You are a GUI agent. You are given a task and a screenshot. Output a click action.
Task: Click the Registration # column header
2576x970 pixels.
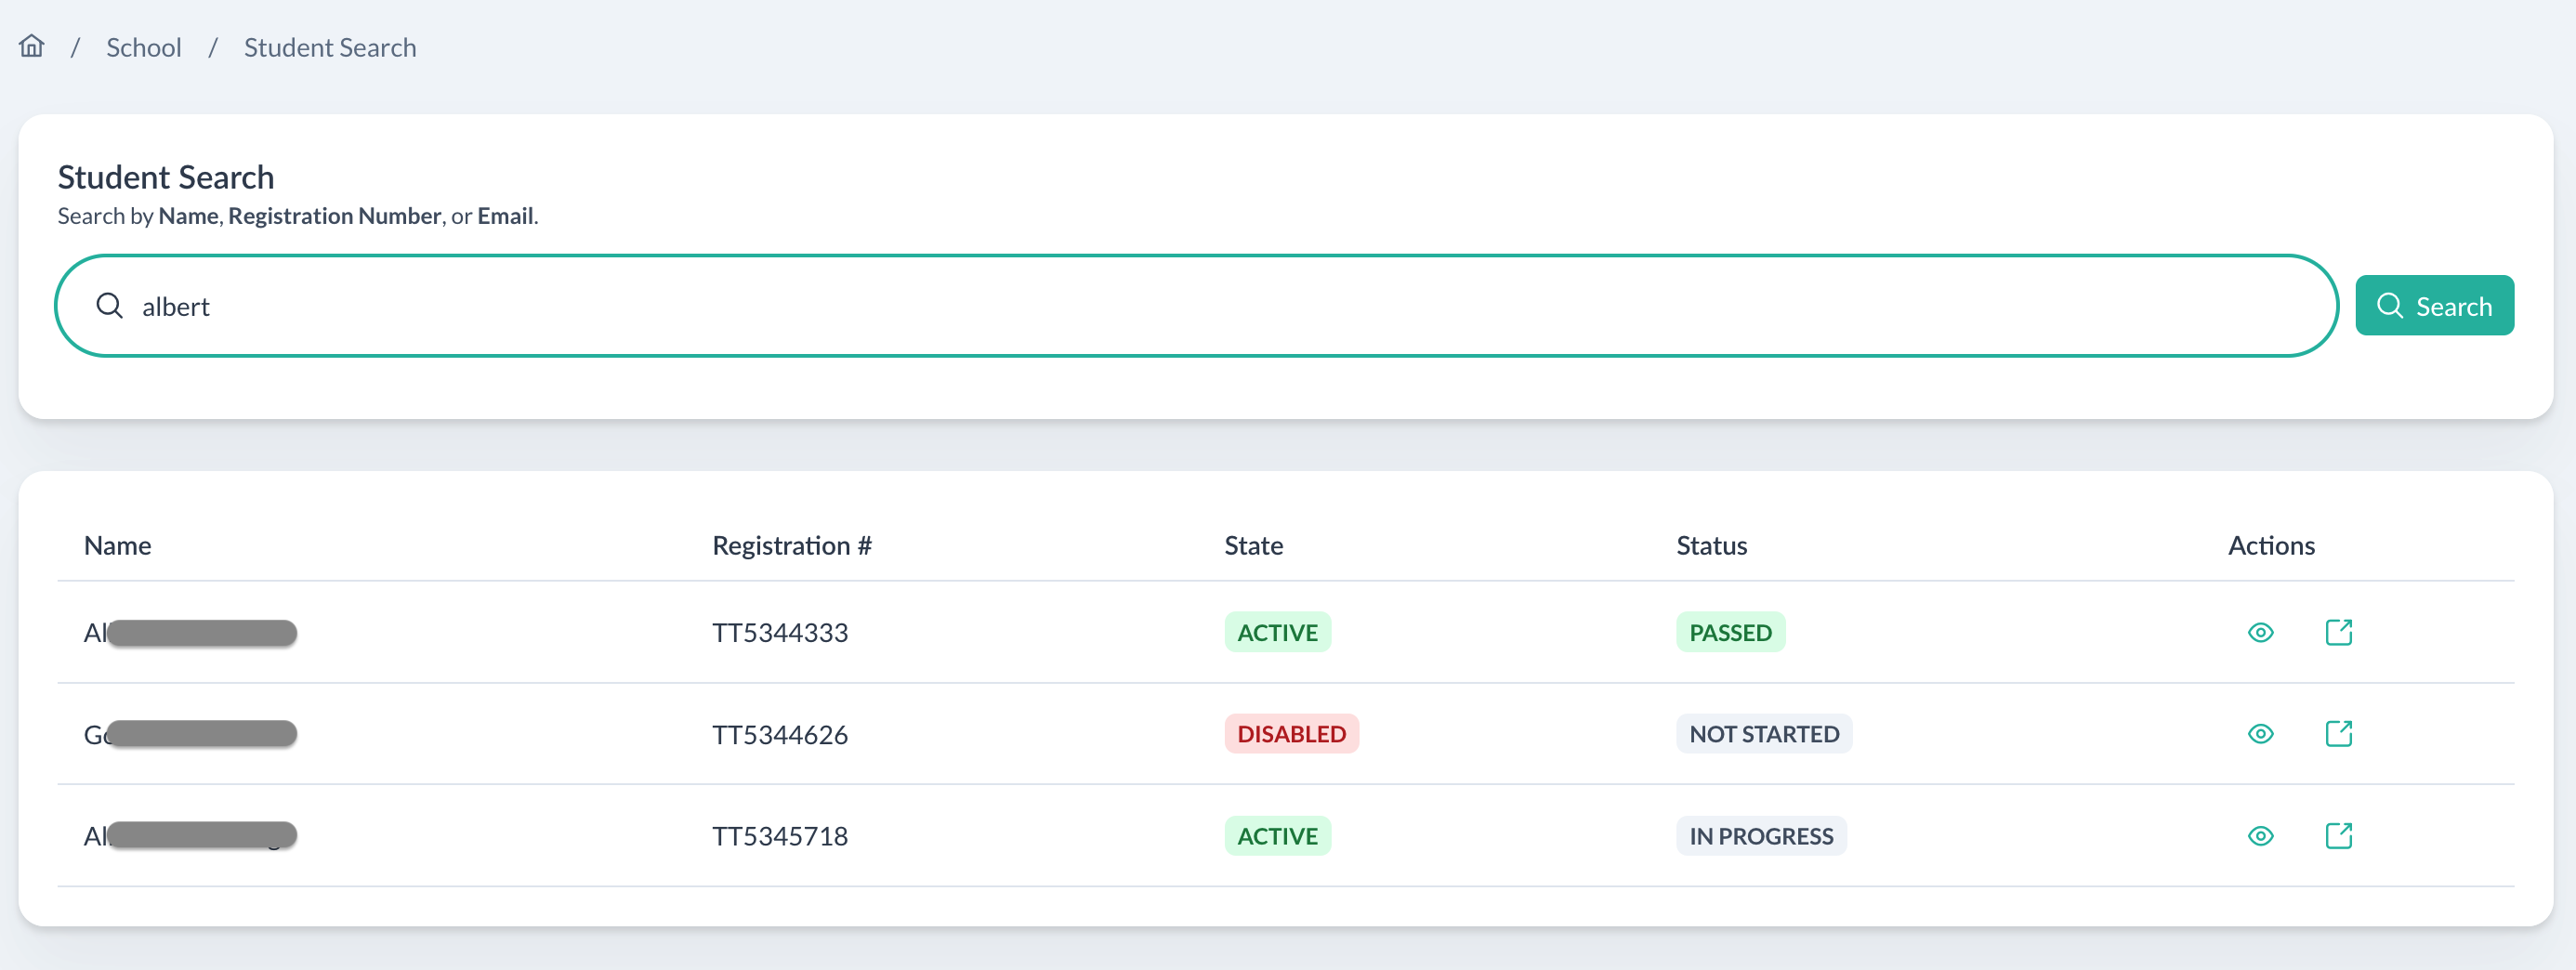[792, 545]
